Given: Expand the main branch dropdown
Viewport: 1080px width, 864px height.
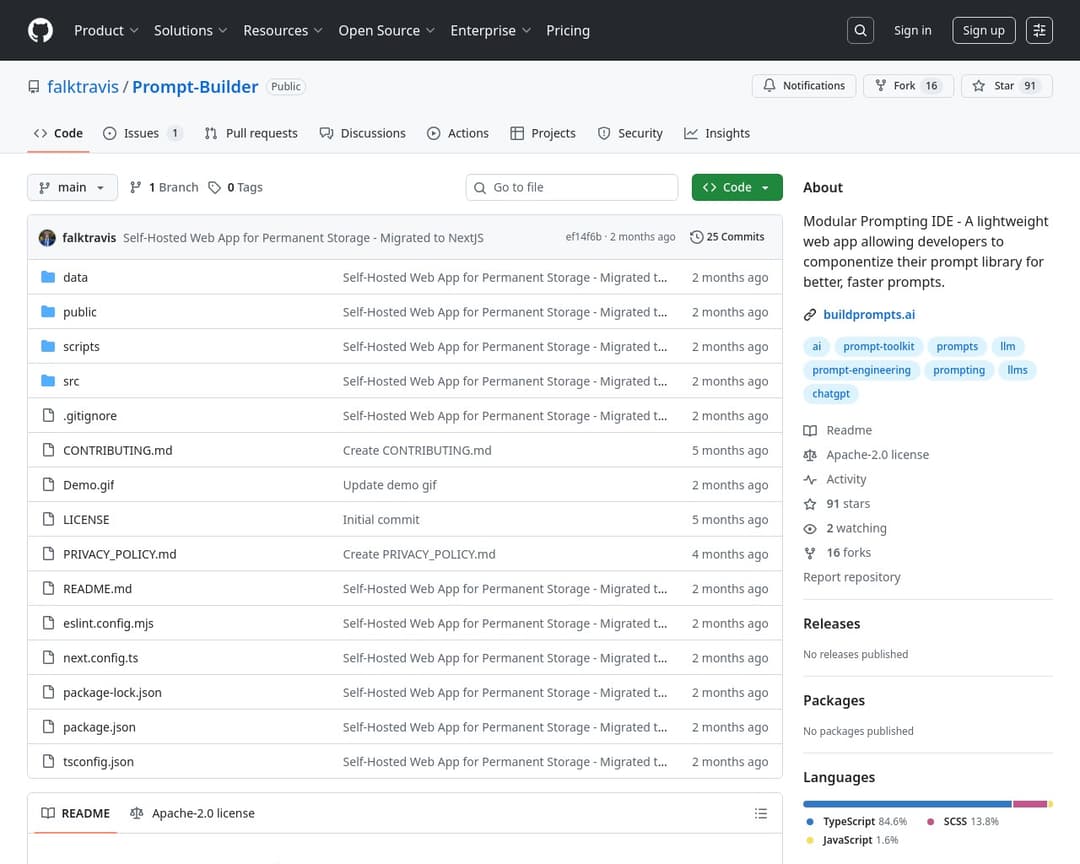Looking at the screenshot, I should pyautogui.click(x=72, y=187).
